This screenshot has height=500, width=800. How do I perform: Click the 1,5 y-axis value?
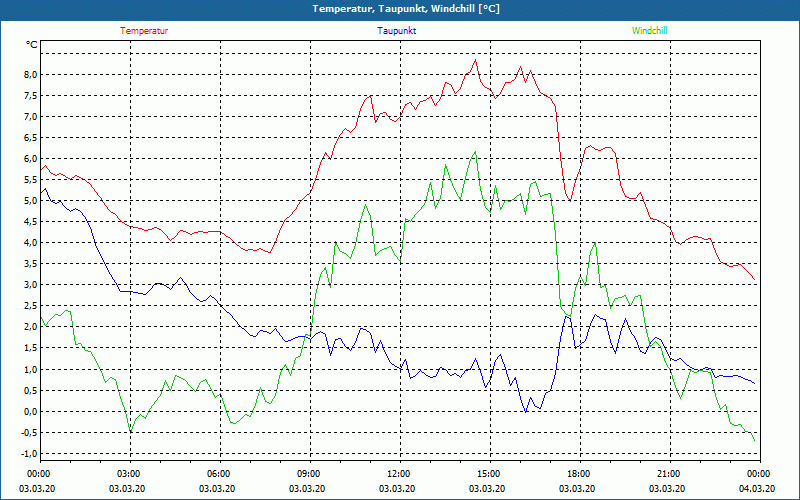[x=30, y=348]
